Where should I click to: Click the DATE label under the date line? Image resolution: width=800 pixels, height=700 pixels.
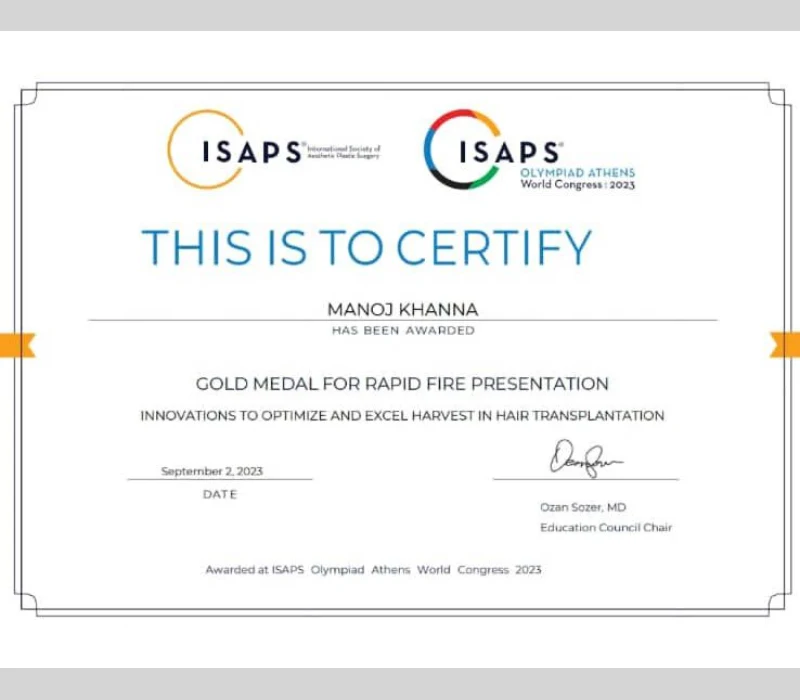[x=221, y=493]
